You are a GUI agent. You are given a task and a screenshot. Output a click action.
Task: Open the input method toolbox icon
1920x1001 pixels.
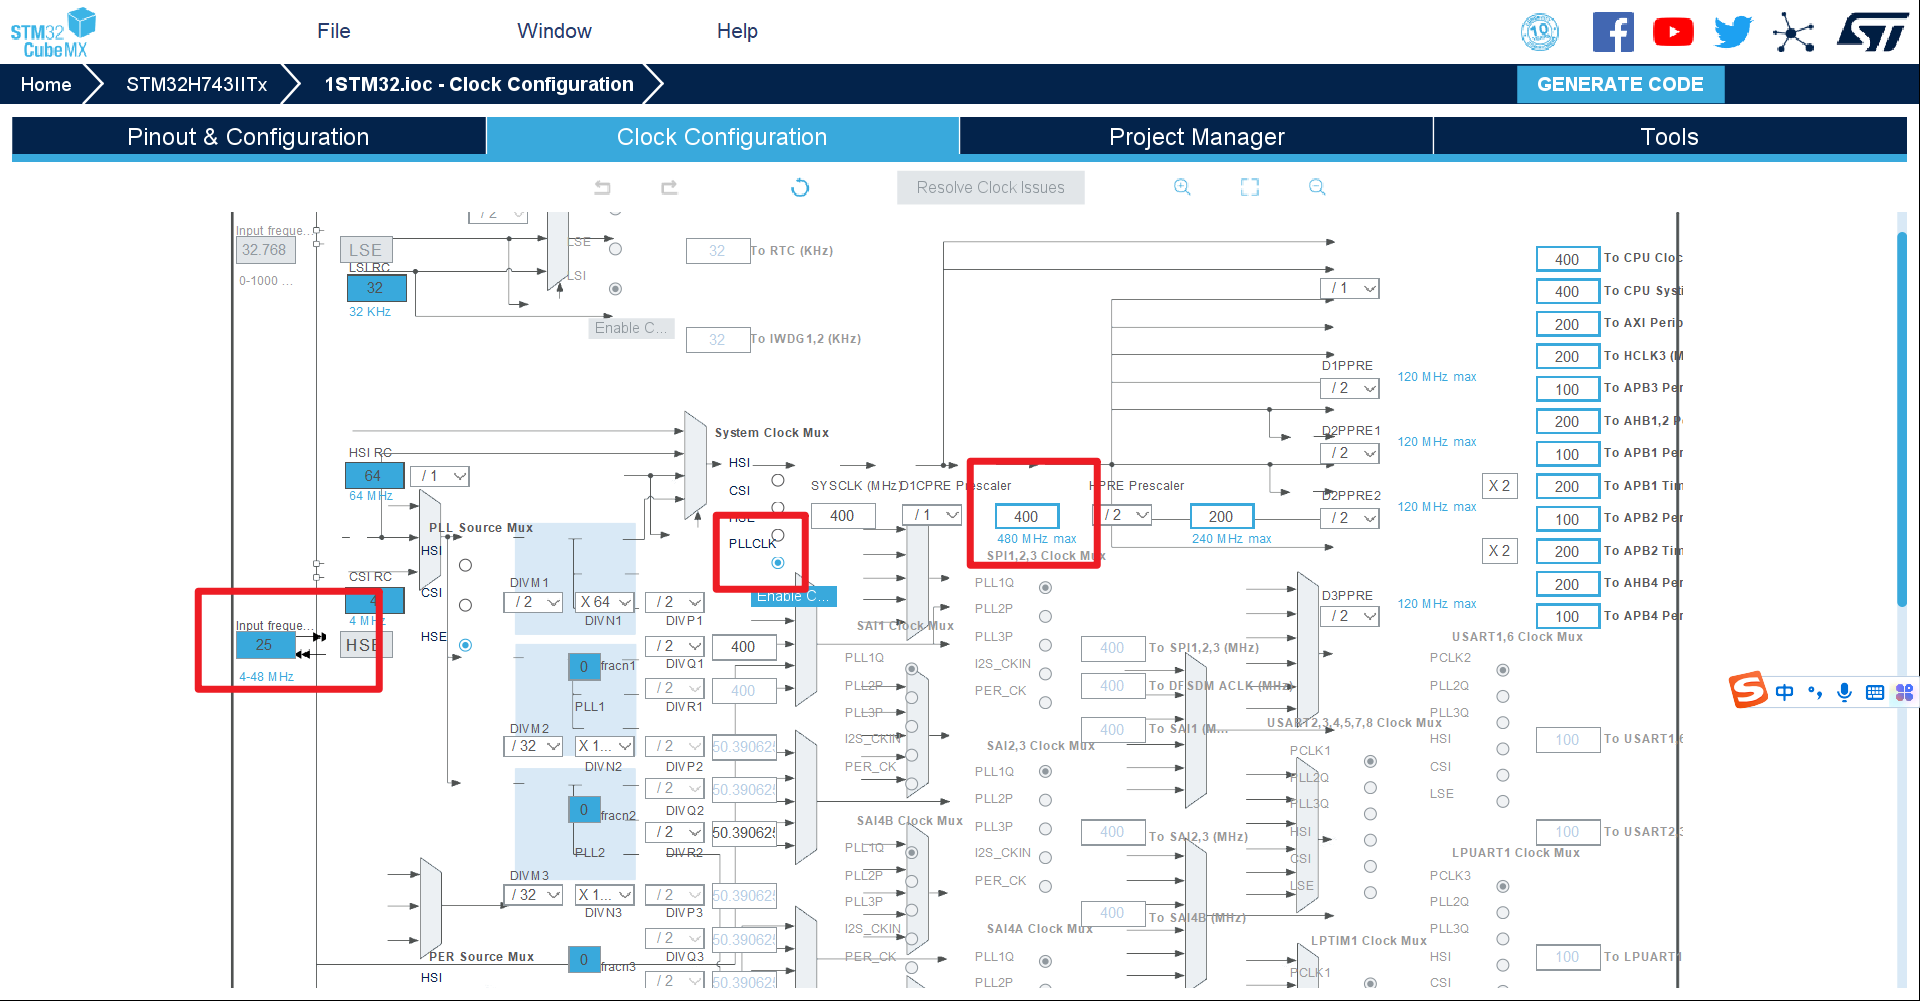pos(1904,692)
